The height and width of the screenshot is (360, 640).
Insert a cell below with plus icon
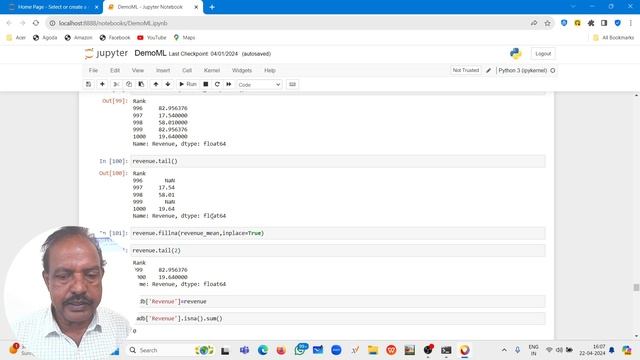tap(102, 84)
